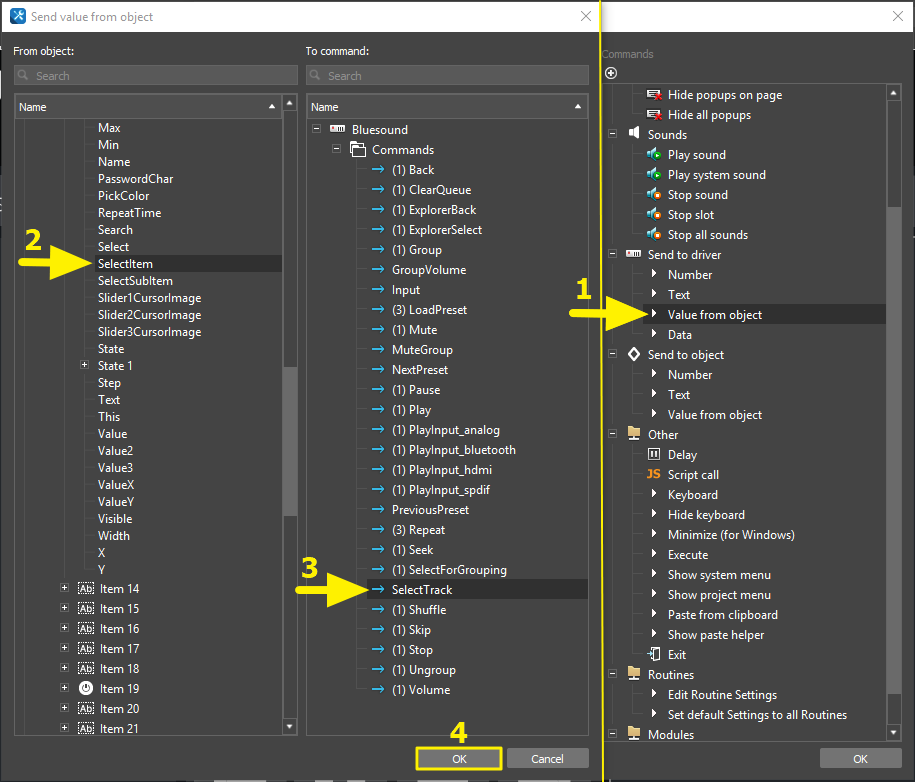Image resolution: width=915 pixels, height=782 pixels.
Task: Click the From object search field
Action: 156,76
